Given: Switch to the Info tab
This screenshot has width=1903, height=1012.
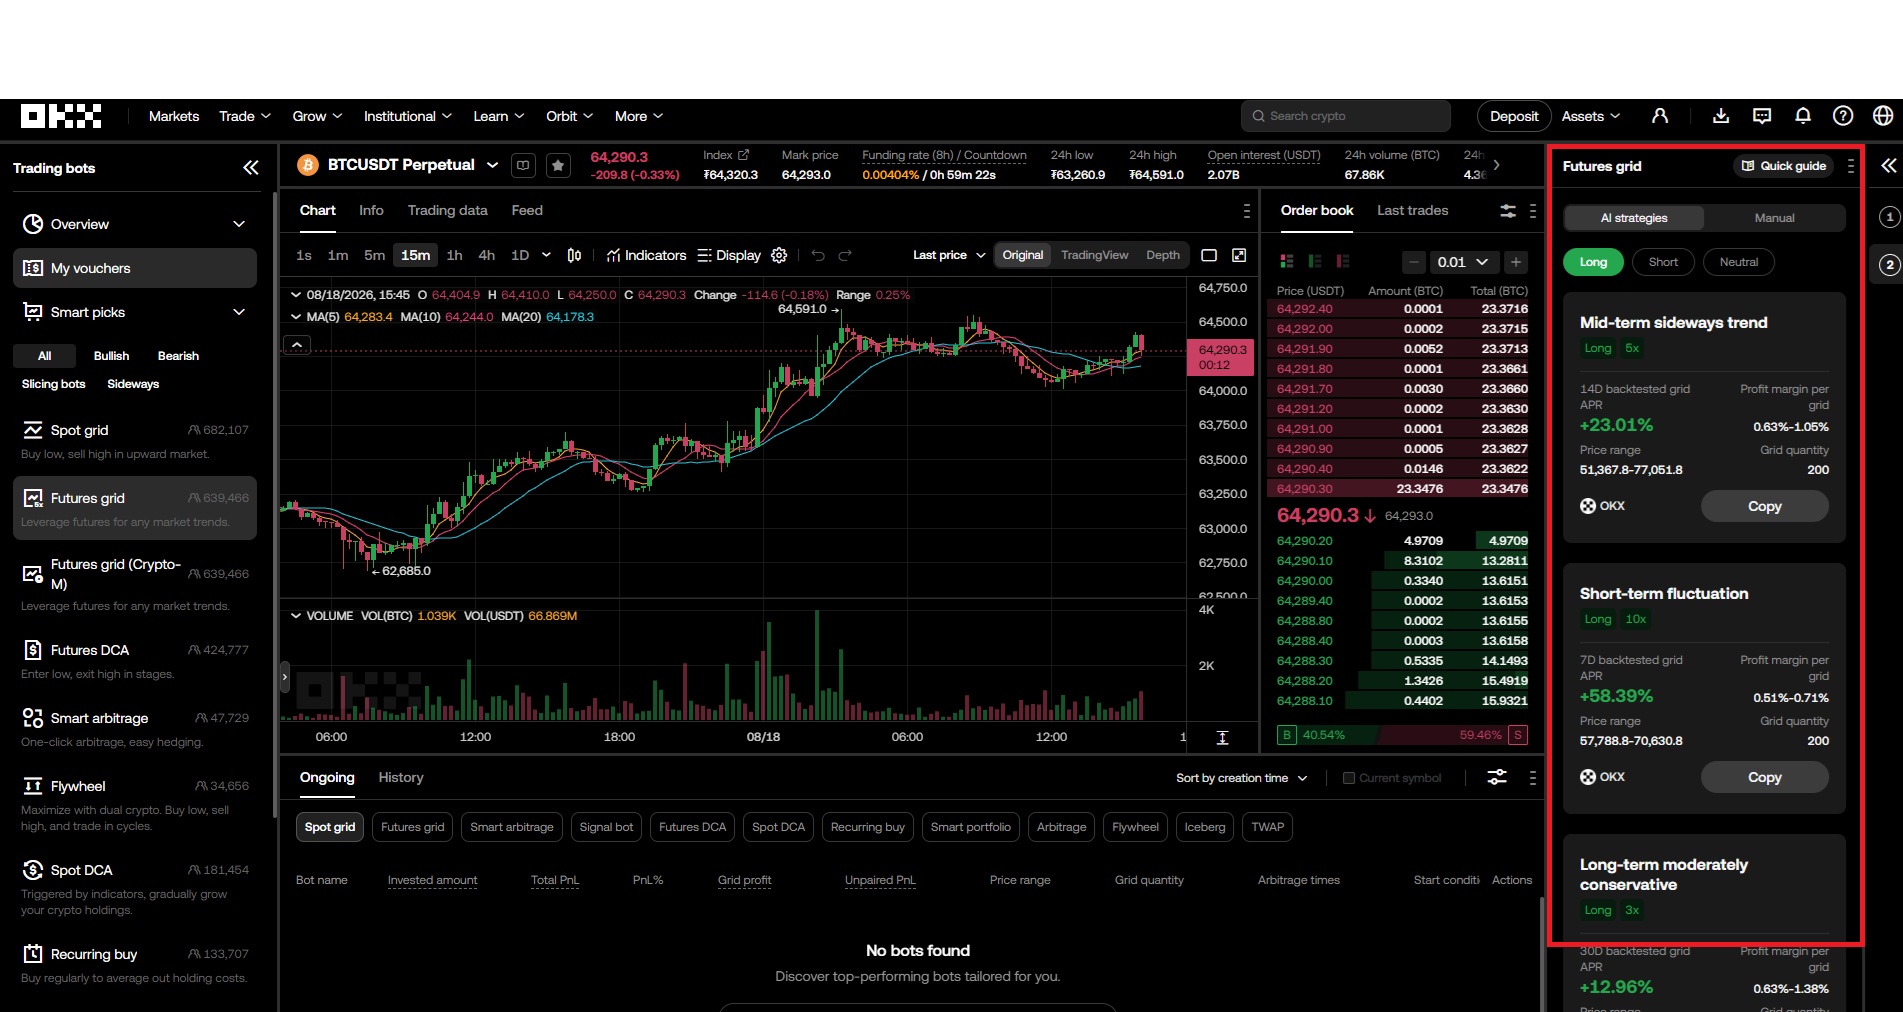Looking at the screenshot, I should (x=371, y=210).
